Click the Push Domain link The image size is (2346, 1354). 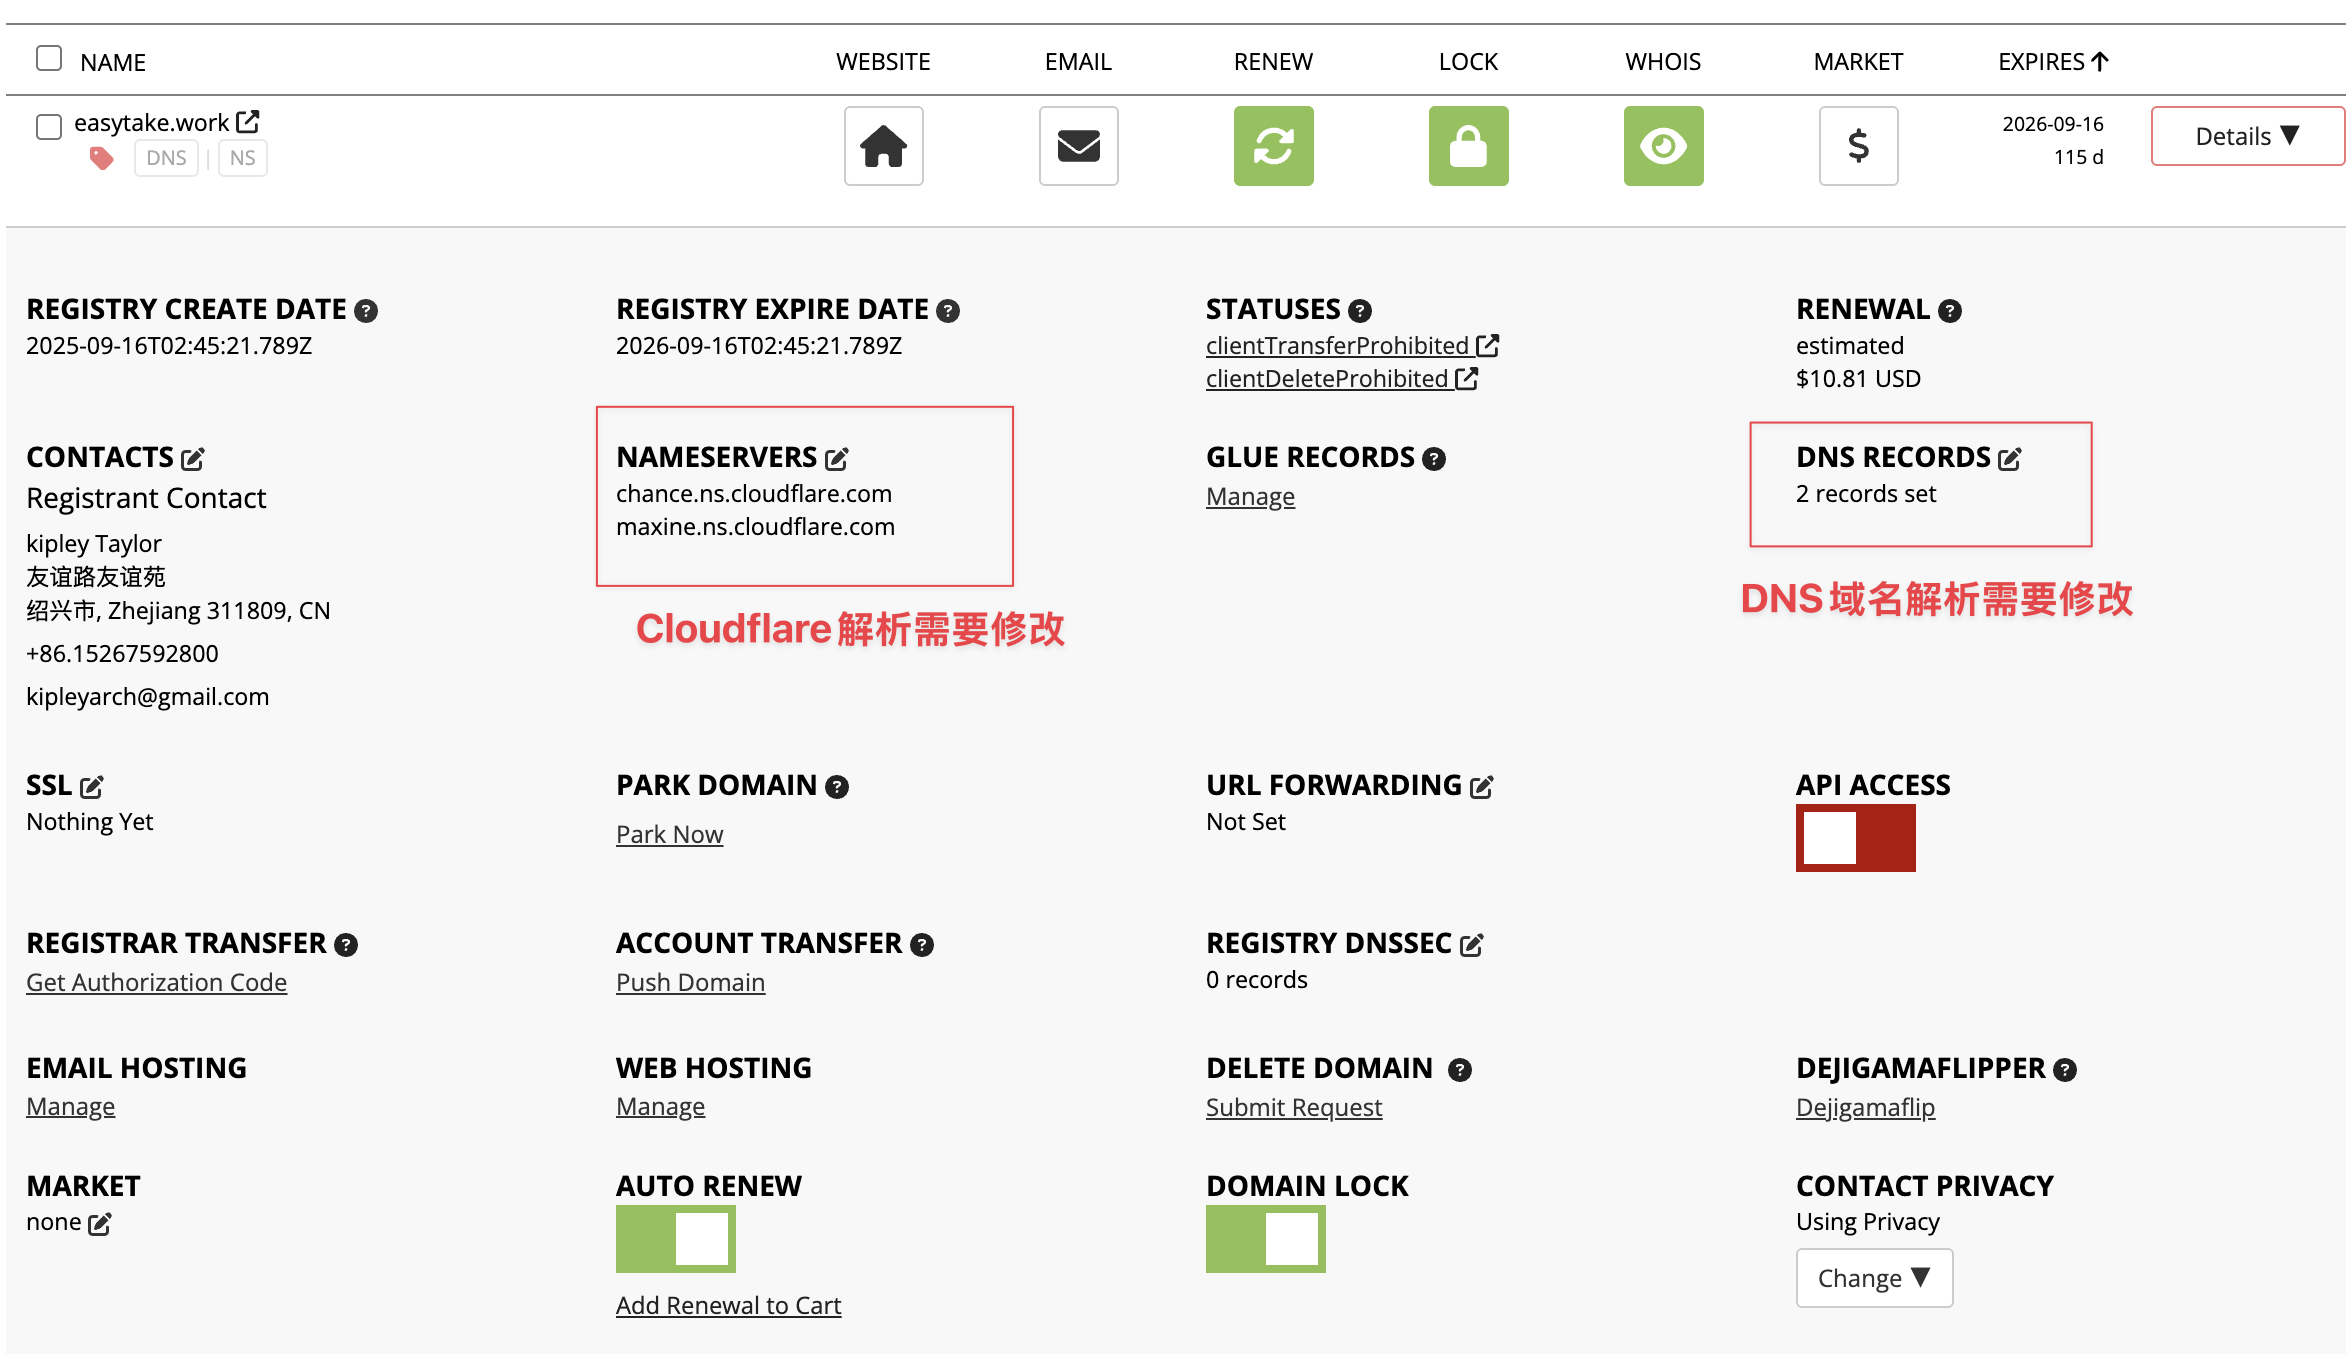(690, 983)
